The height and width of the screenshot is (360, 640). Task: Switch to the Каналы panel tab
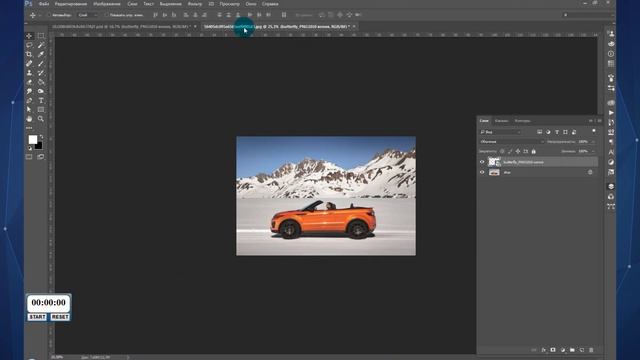[x=502, y=121]
